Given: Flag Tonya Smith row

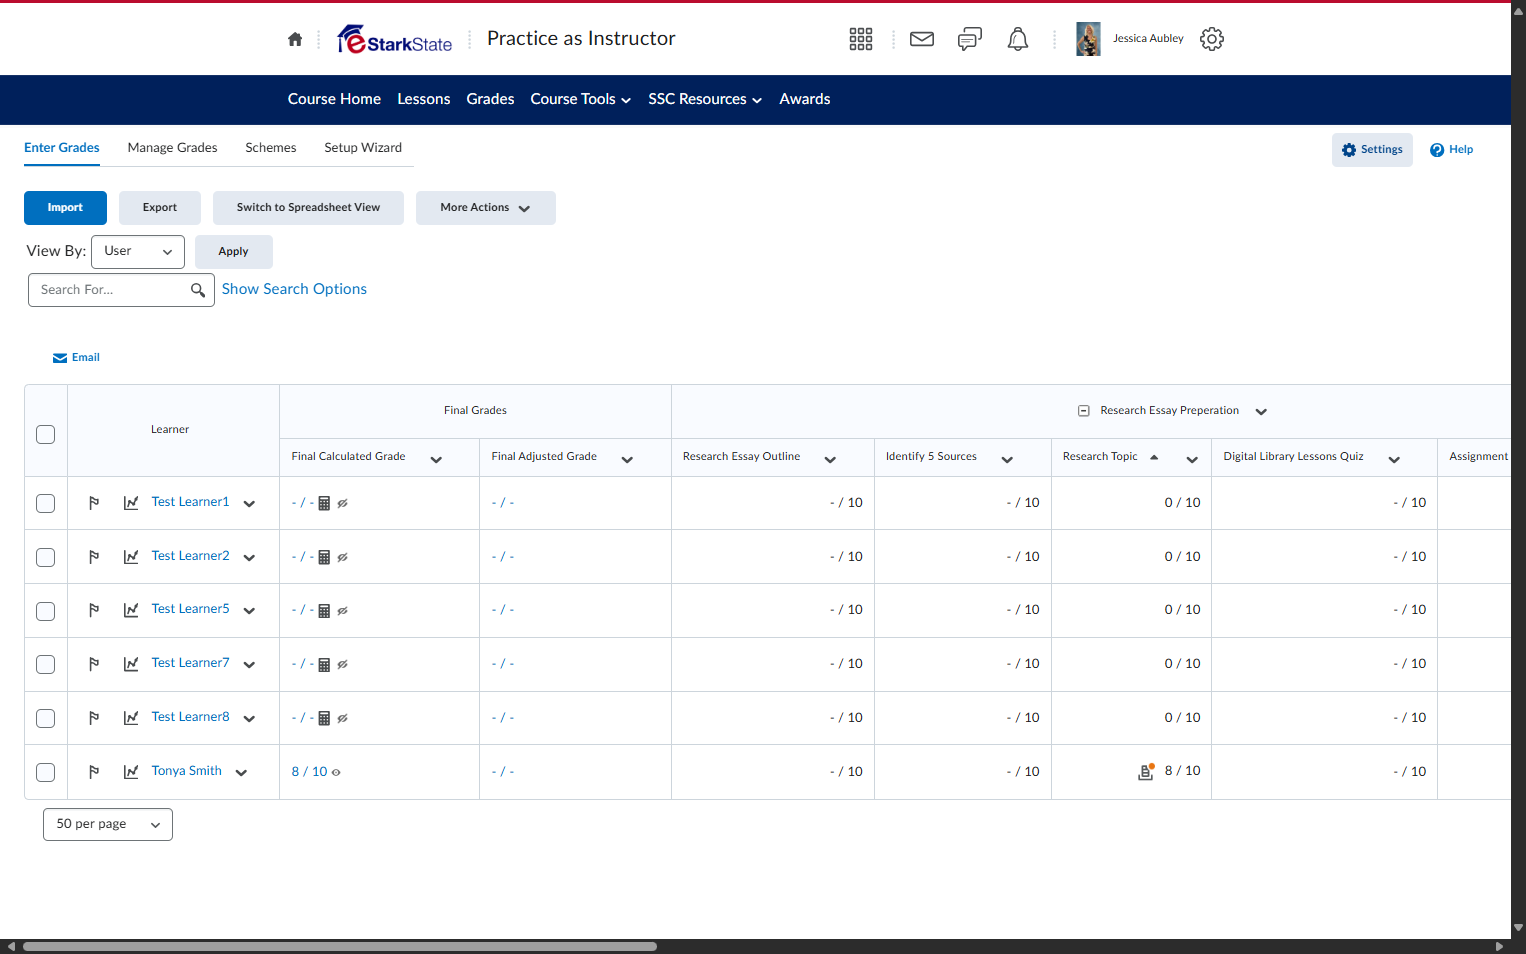Looking at the screenshot, I should [94, 772].
